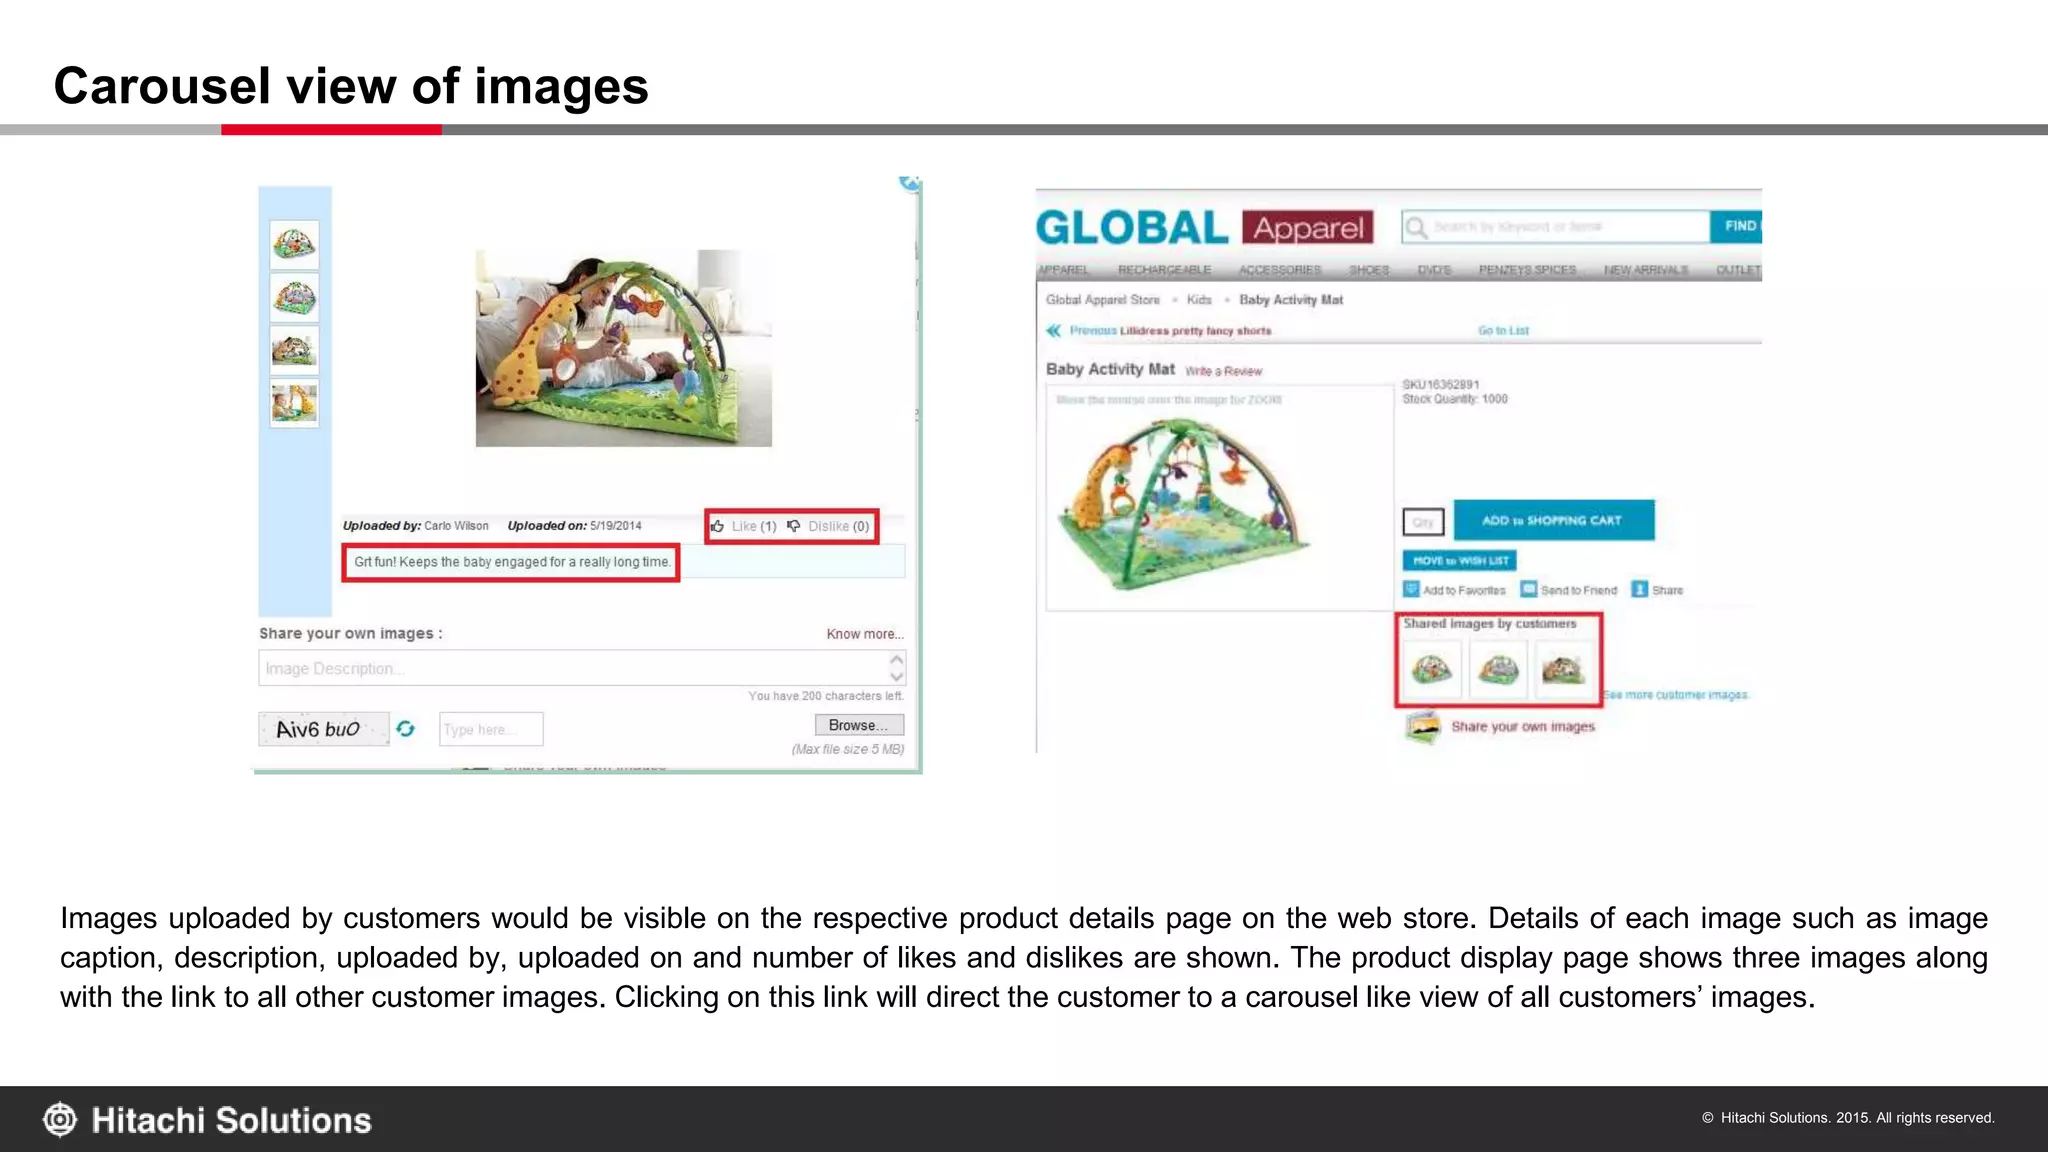Click the captcha image Aiv6 buO

(x=323, y=729)
